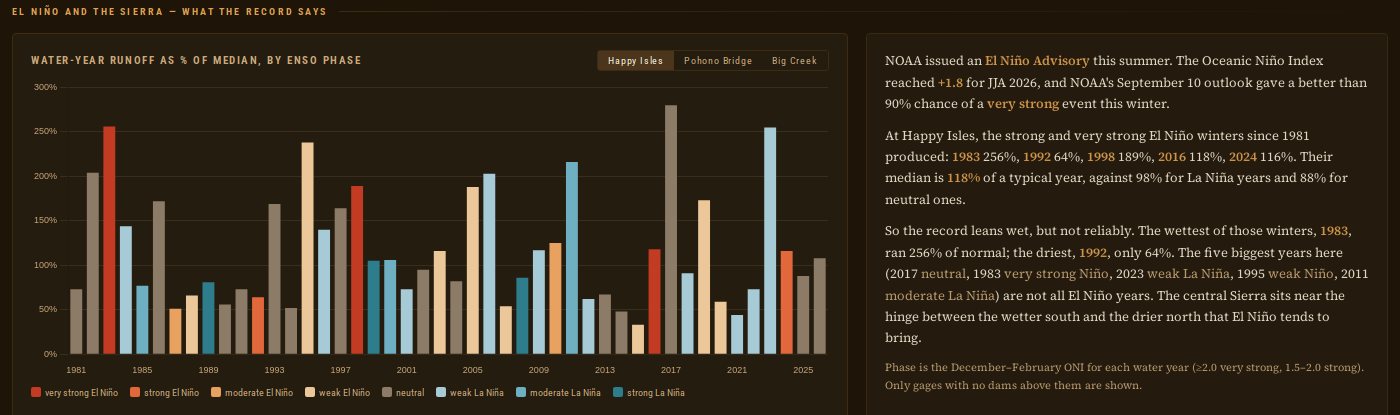Click 'El Niño and the Sierra' section heading
Image resolution: width=1400 pixels, height=415 pixels.
click(169, 12)
